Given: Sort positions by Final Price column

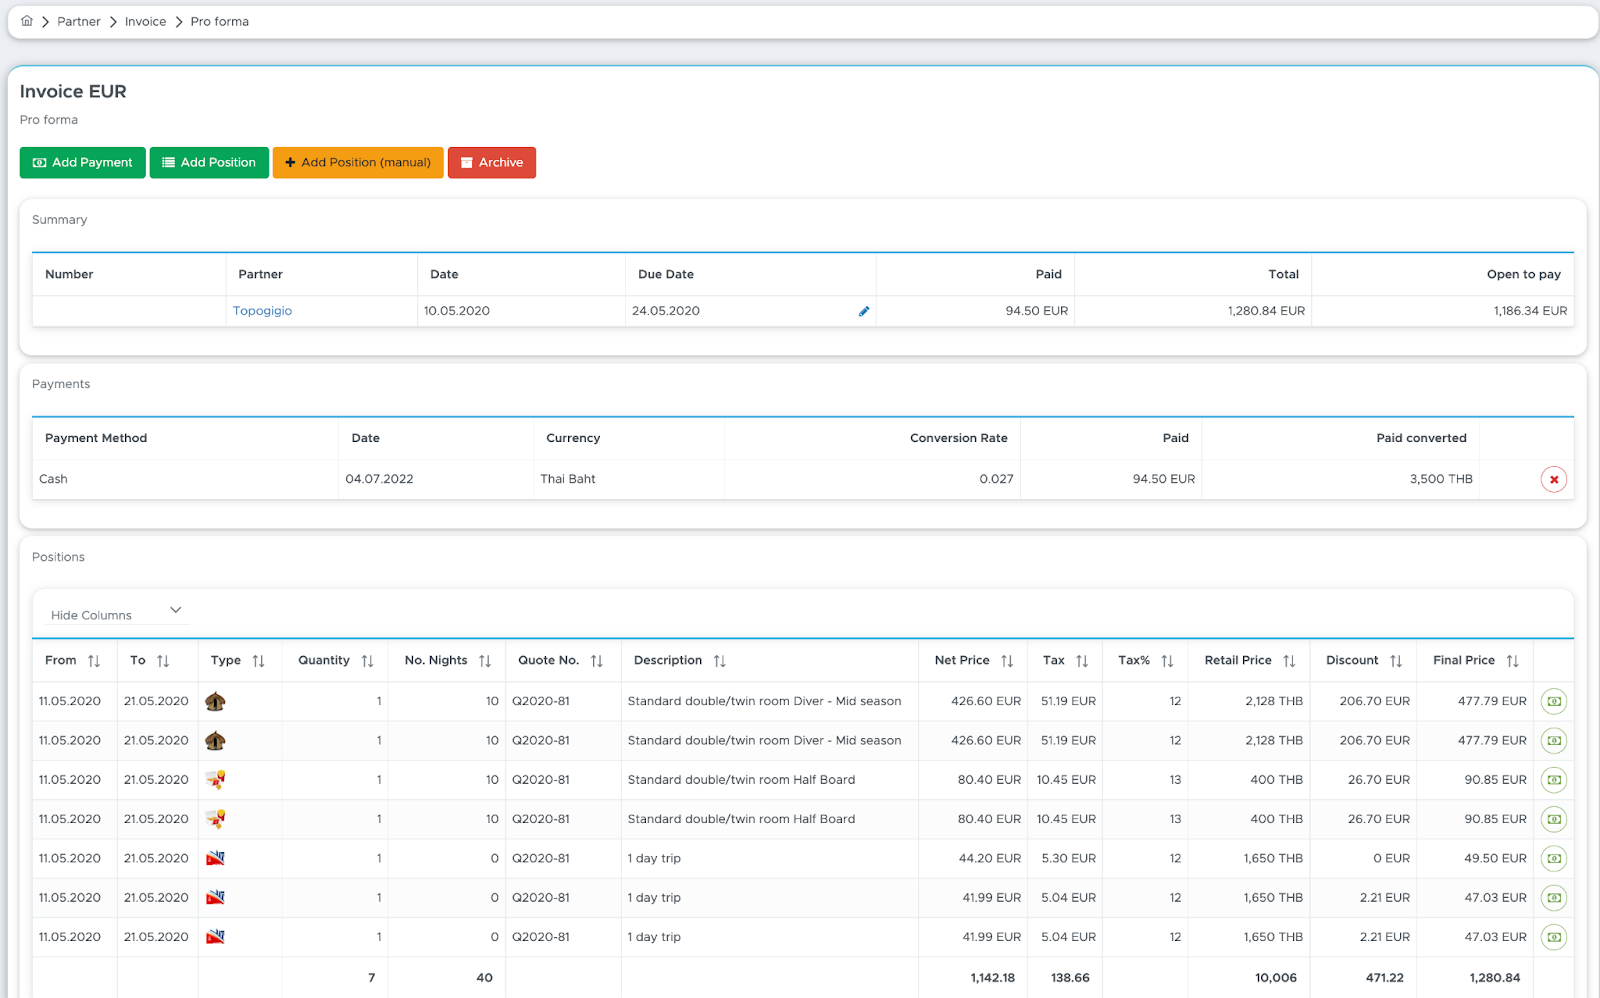Looking at the screenshot, I should tap(1512, 661).
